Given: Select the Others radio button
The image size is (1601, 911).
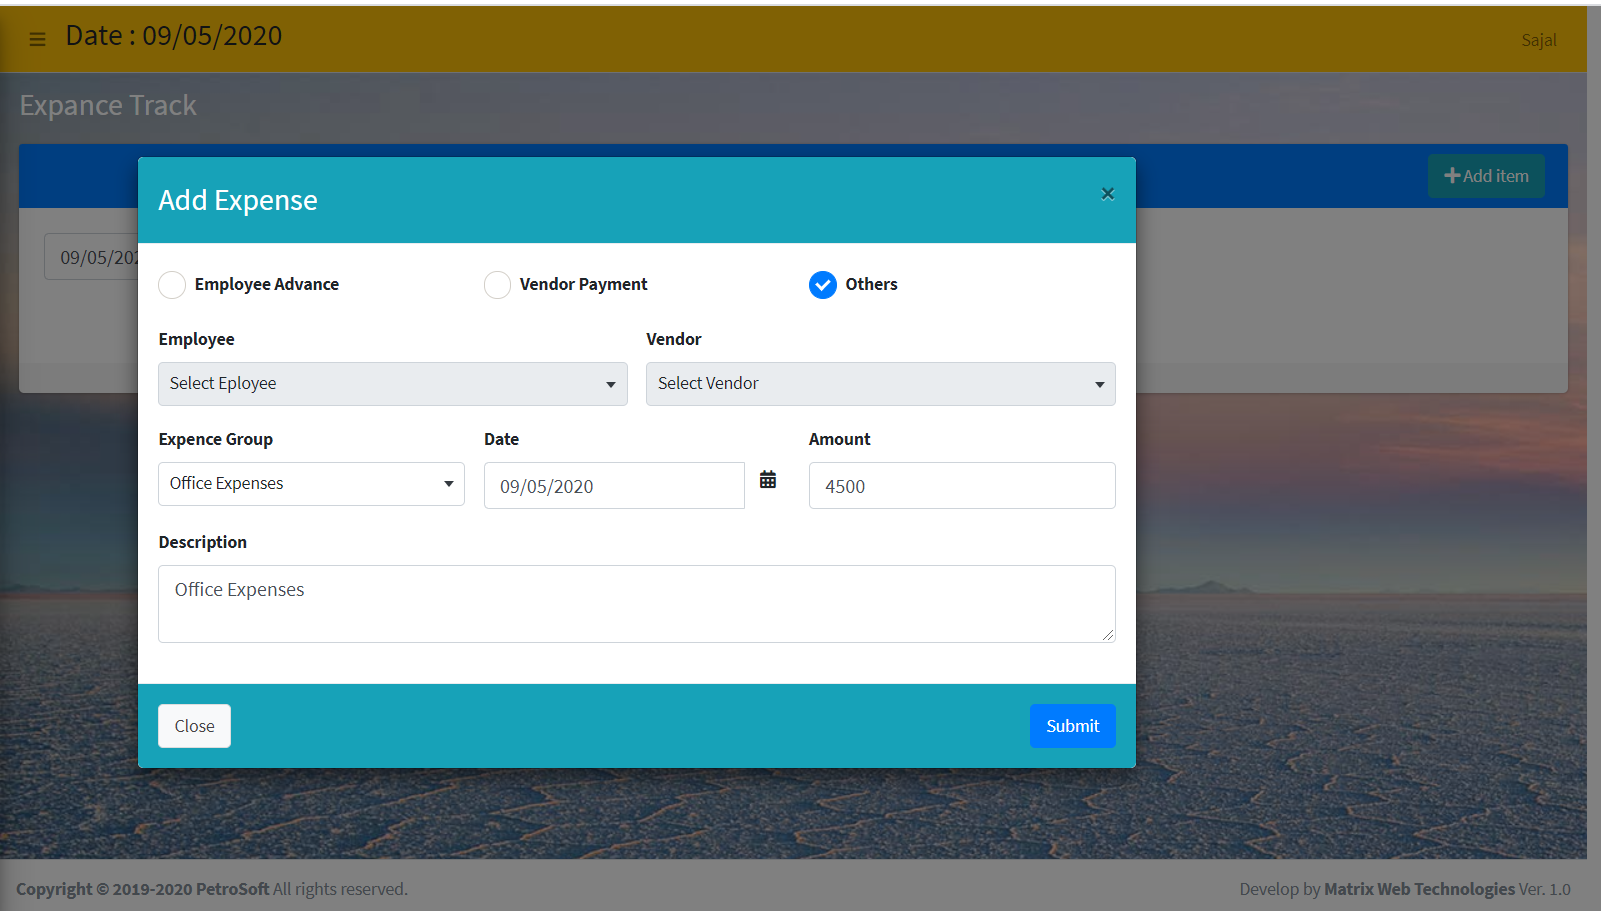Looking at the screenshot, I should (822, 285).
